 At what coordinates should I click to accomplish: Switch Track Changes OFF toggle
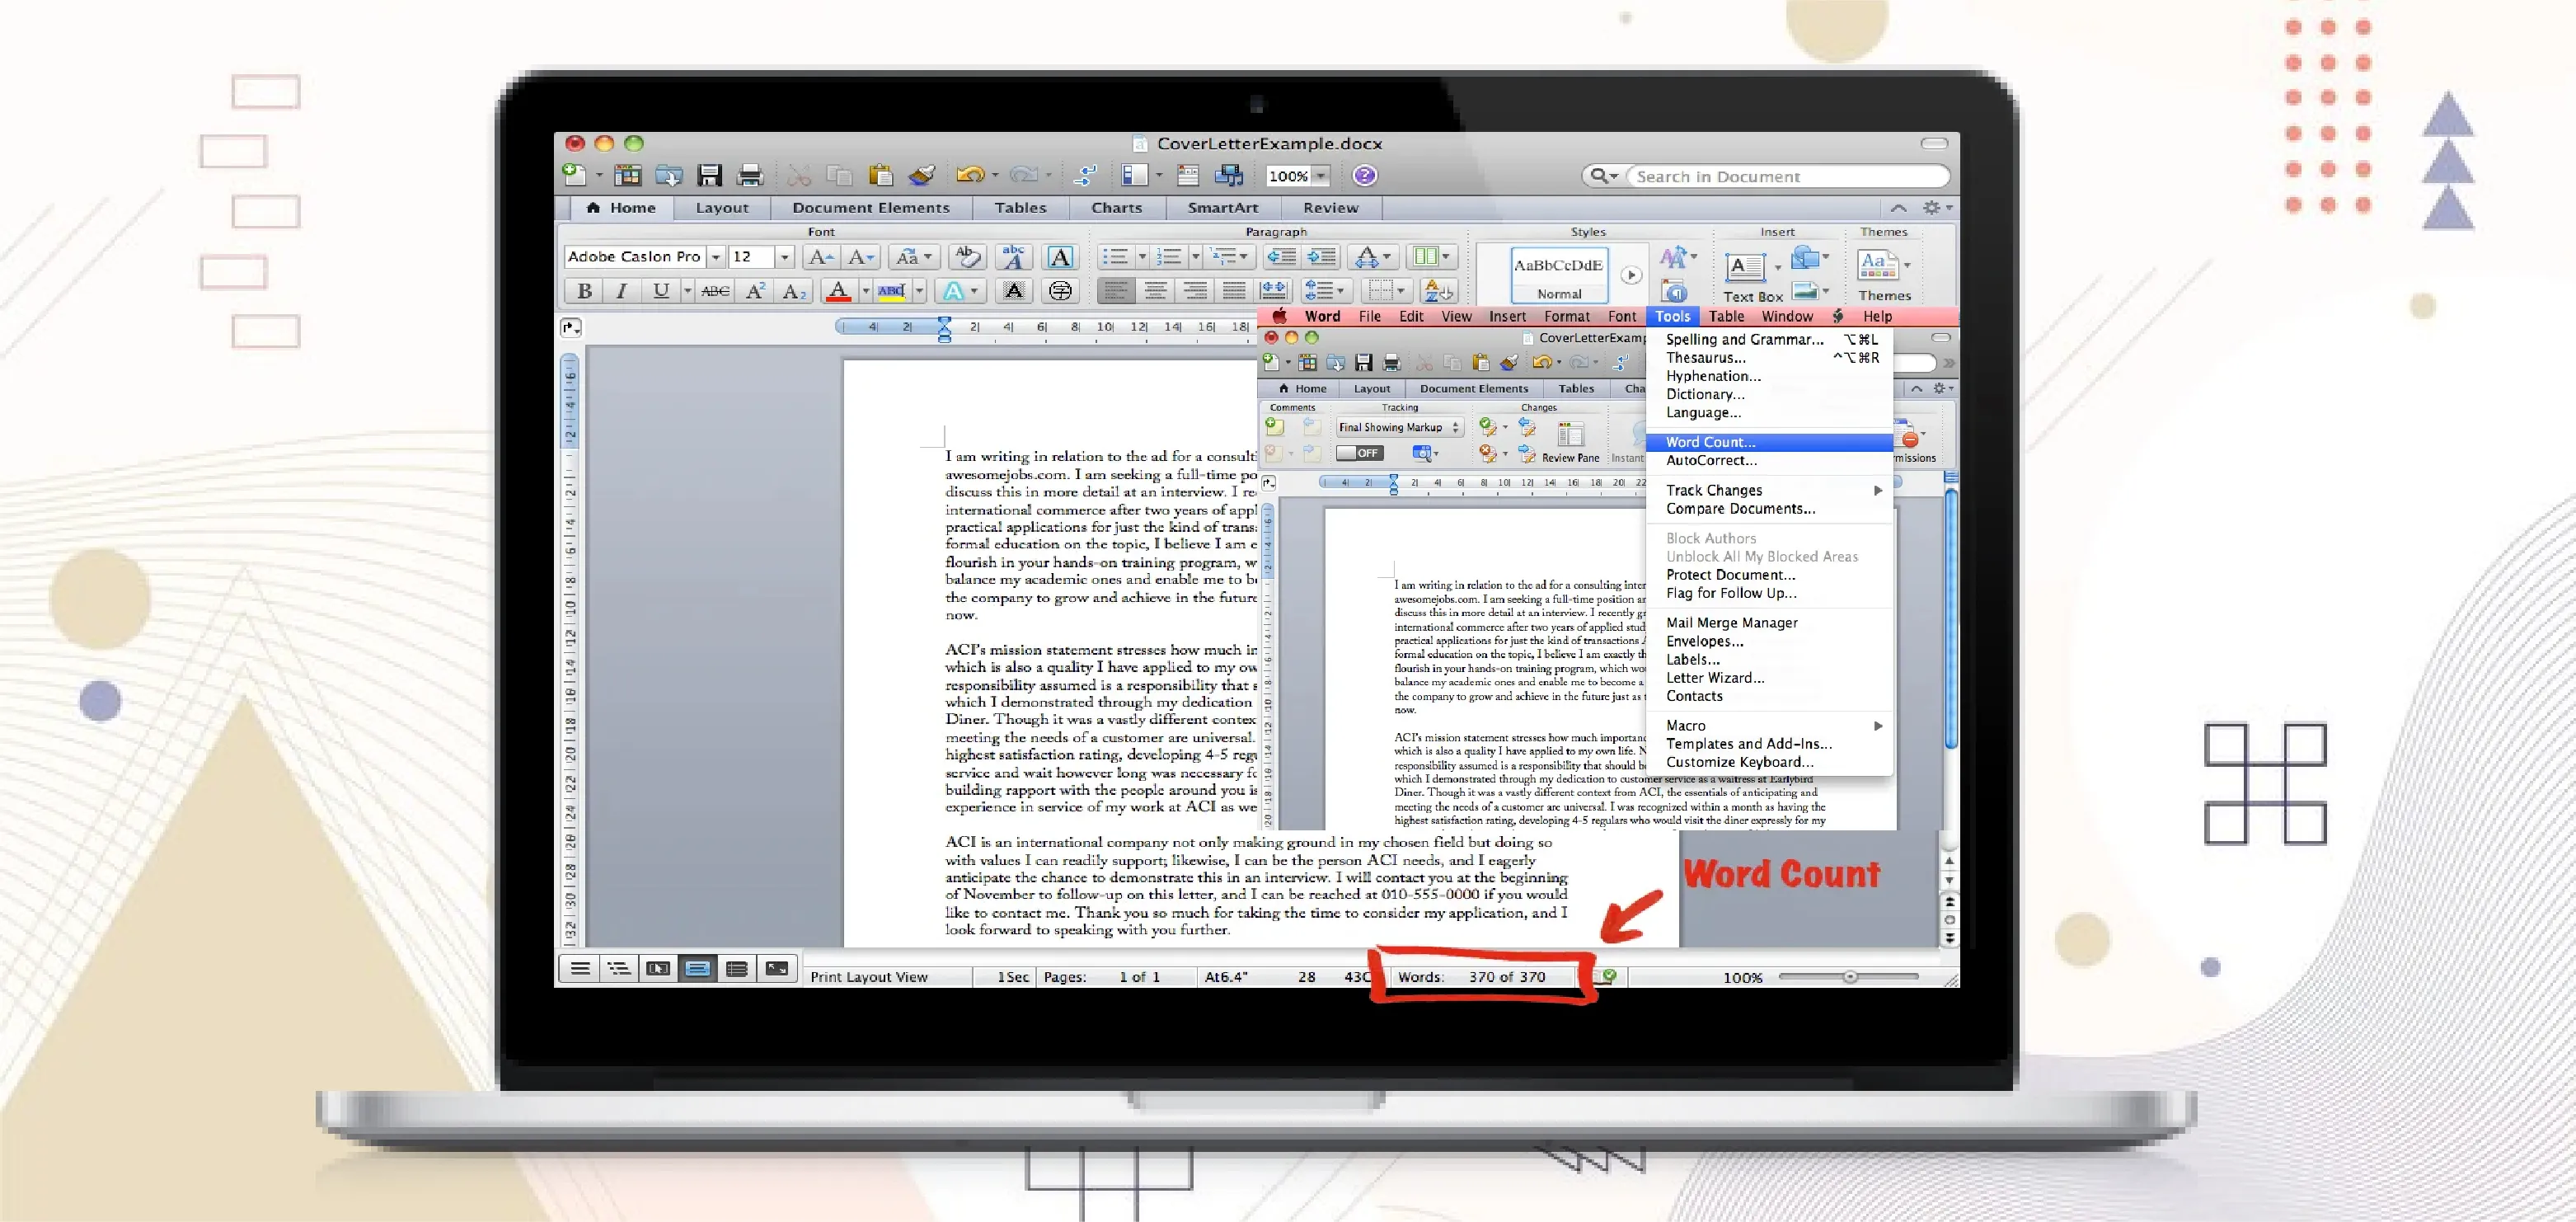[1359, 453]
